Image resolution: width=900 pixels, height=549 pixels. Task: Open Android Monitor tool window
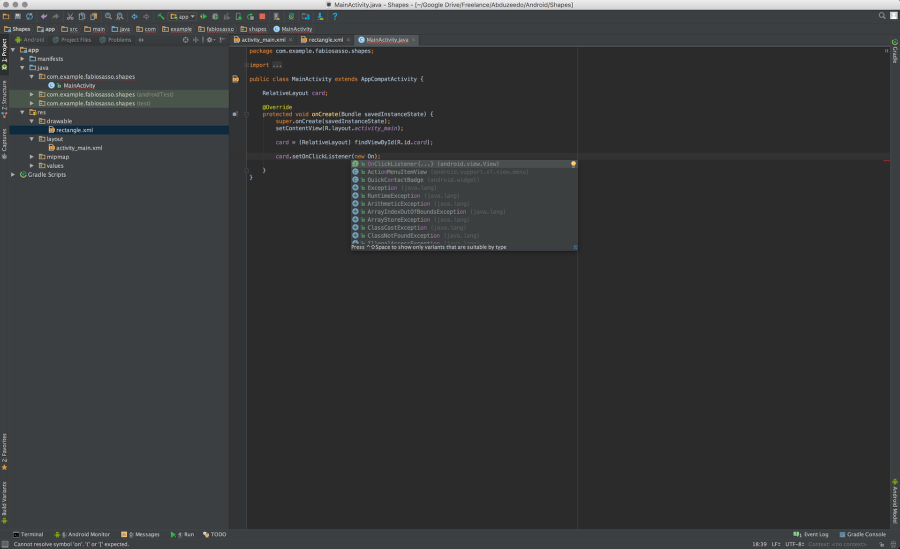82,534
